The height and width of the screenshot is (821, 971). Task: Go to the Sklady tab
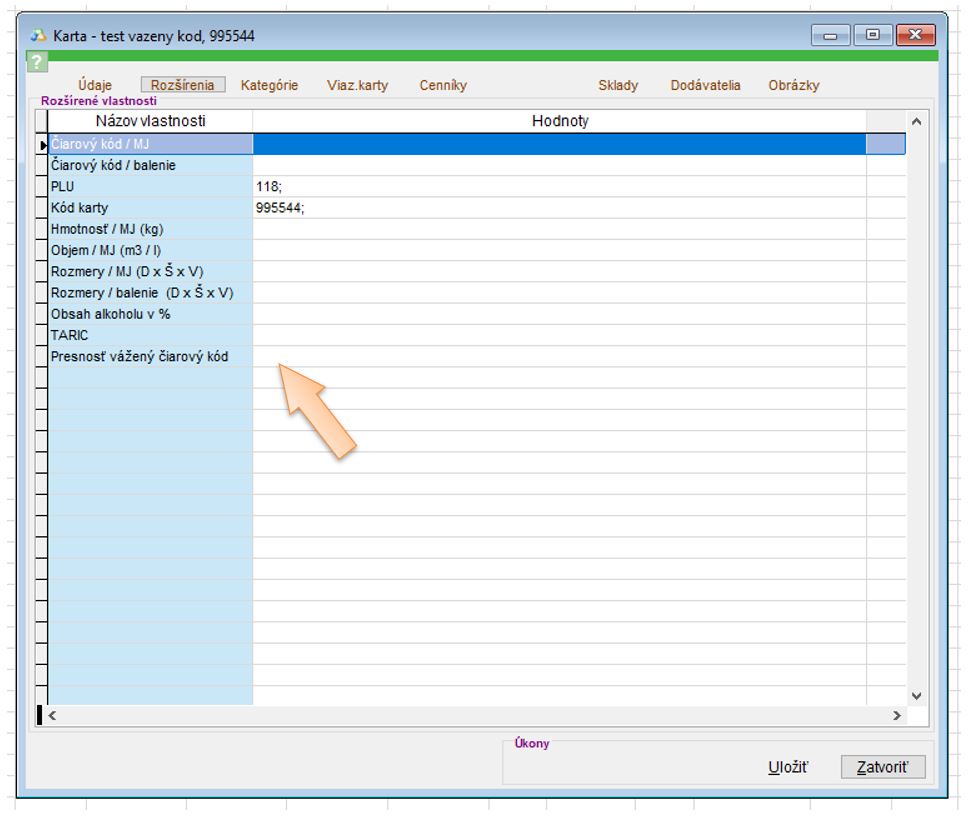[618, 85]
